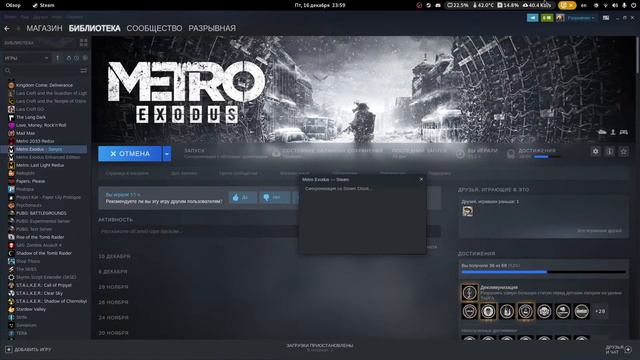Click controller support icon on banner
The image size is (640, 360).
(623, 132)
